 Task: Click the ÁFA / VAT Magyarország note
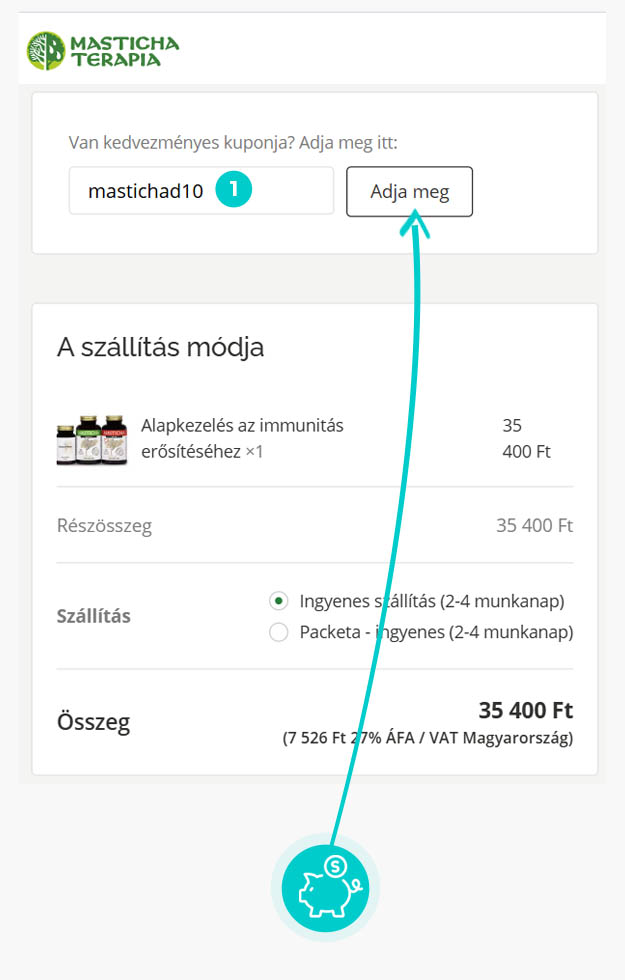[x=428, y=738]
